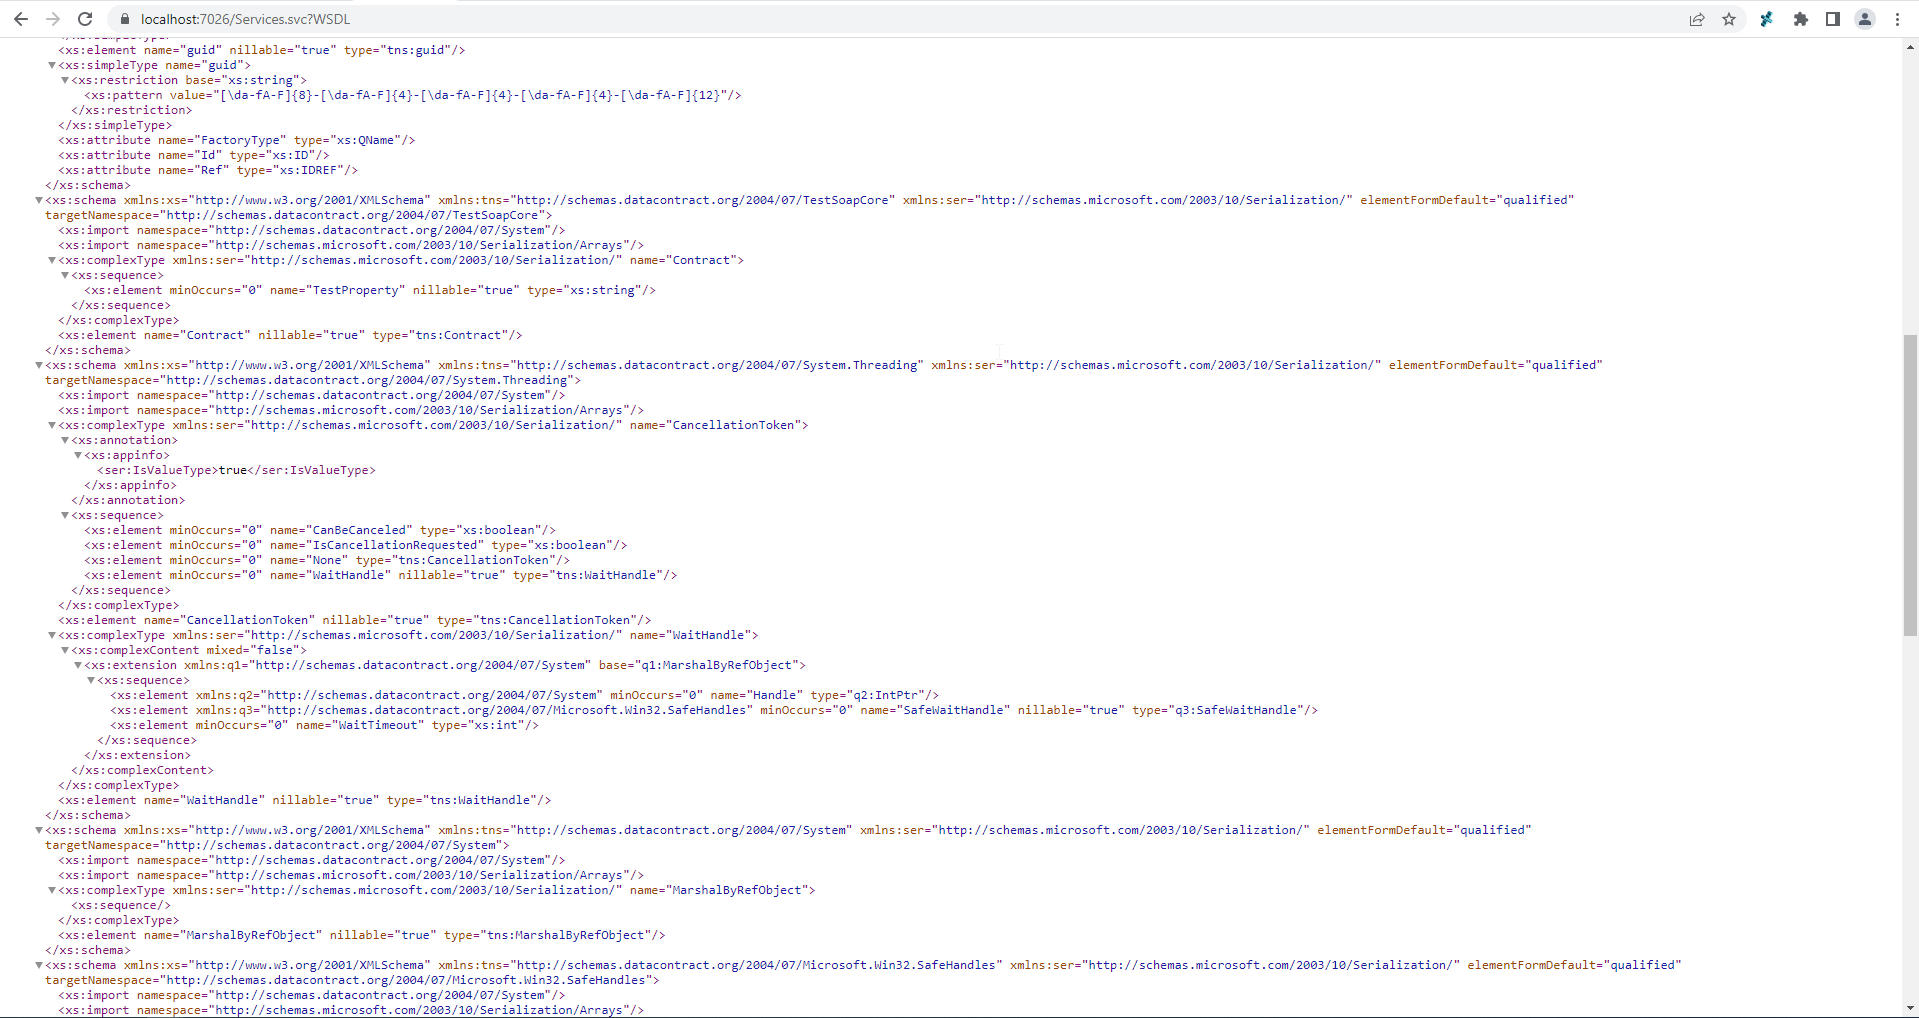This screenshot has height=1018, width=1919.
Task: Bookmark this tab with star
Action: (x=1729, y=19)
